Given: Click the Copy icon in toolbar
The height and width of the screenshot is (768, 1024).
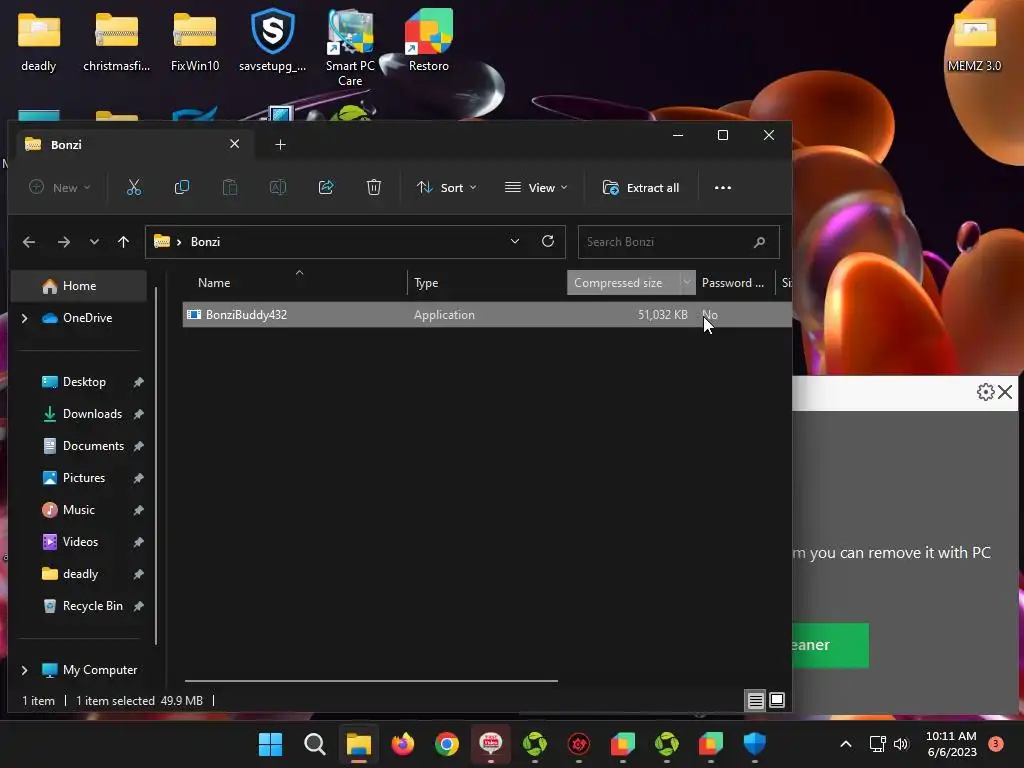Looking at the screenshot, I should click(x=182, y=188).
